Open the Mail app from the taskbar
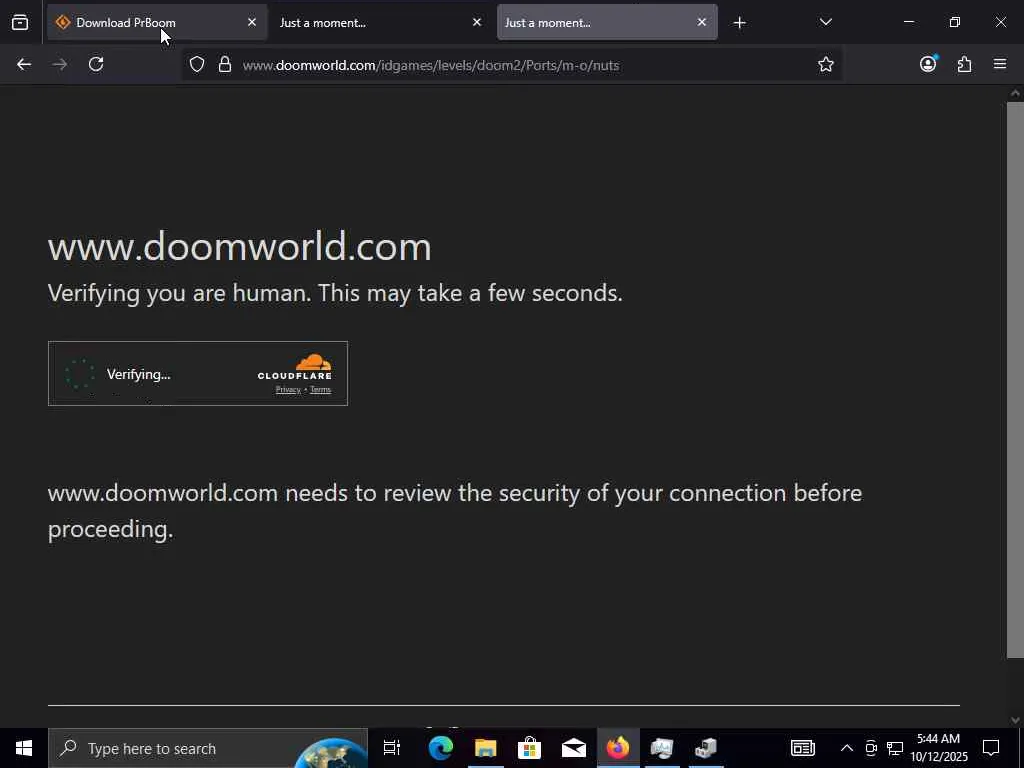1024x768 pixels. coord(573,748)
